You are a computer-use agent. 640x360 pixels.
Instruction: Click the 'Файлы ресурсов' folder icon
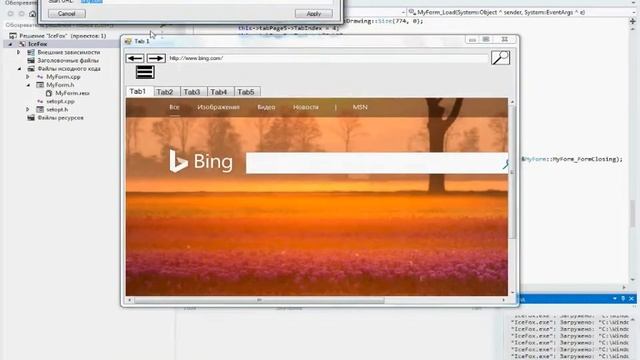click(x=31, y=118)
